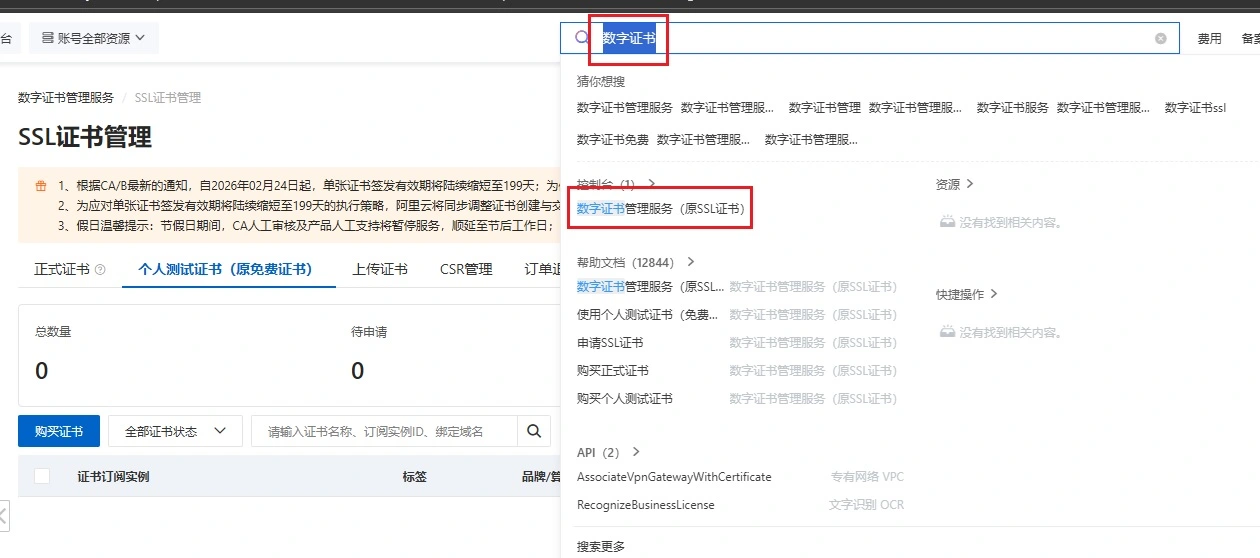Open RecognizeBusinessLicense API result
Image resolution: width=1260 pixels, height=558 pixels.
pos(646,505)
